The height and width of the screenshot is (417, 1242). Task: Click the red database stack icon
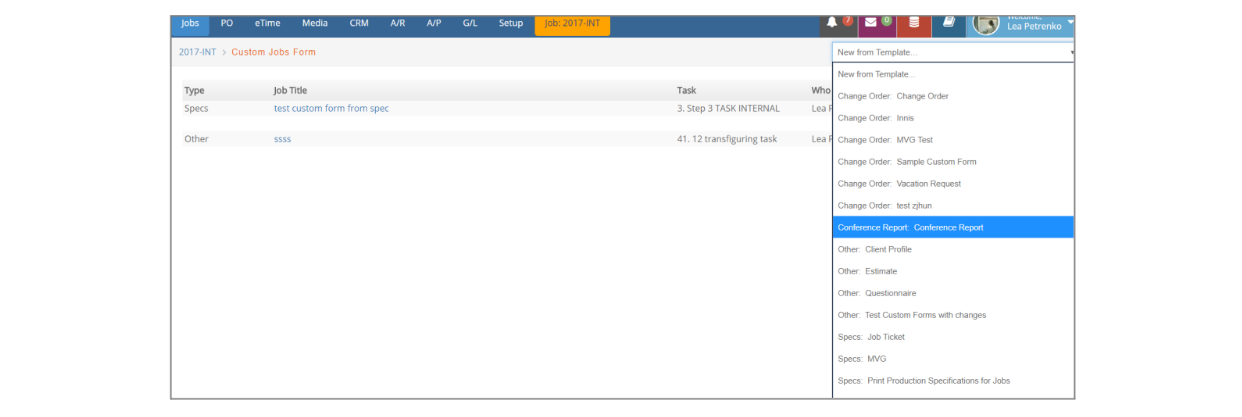click(x=914, y=24)
